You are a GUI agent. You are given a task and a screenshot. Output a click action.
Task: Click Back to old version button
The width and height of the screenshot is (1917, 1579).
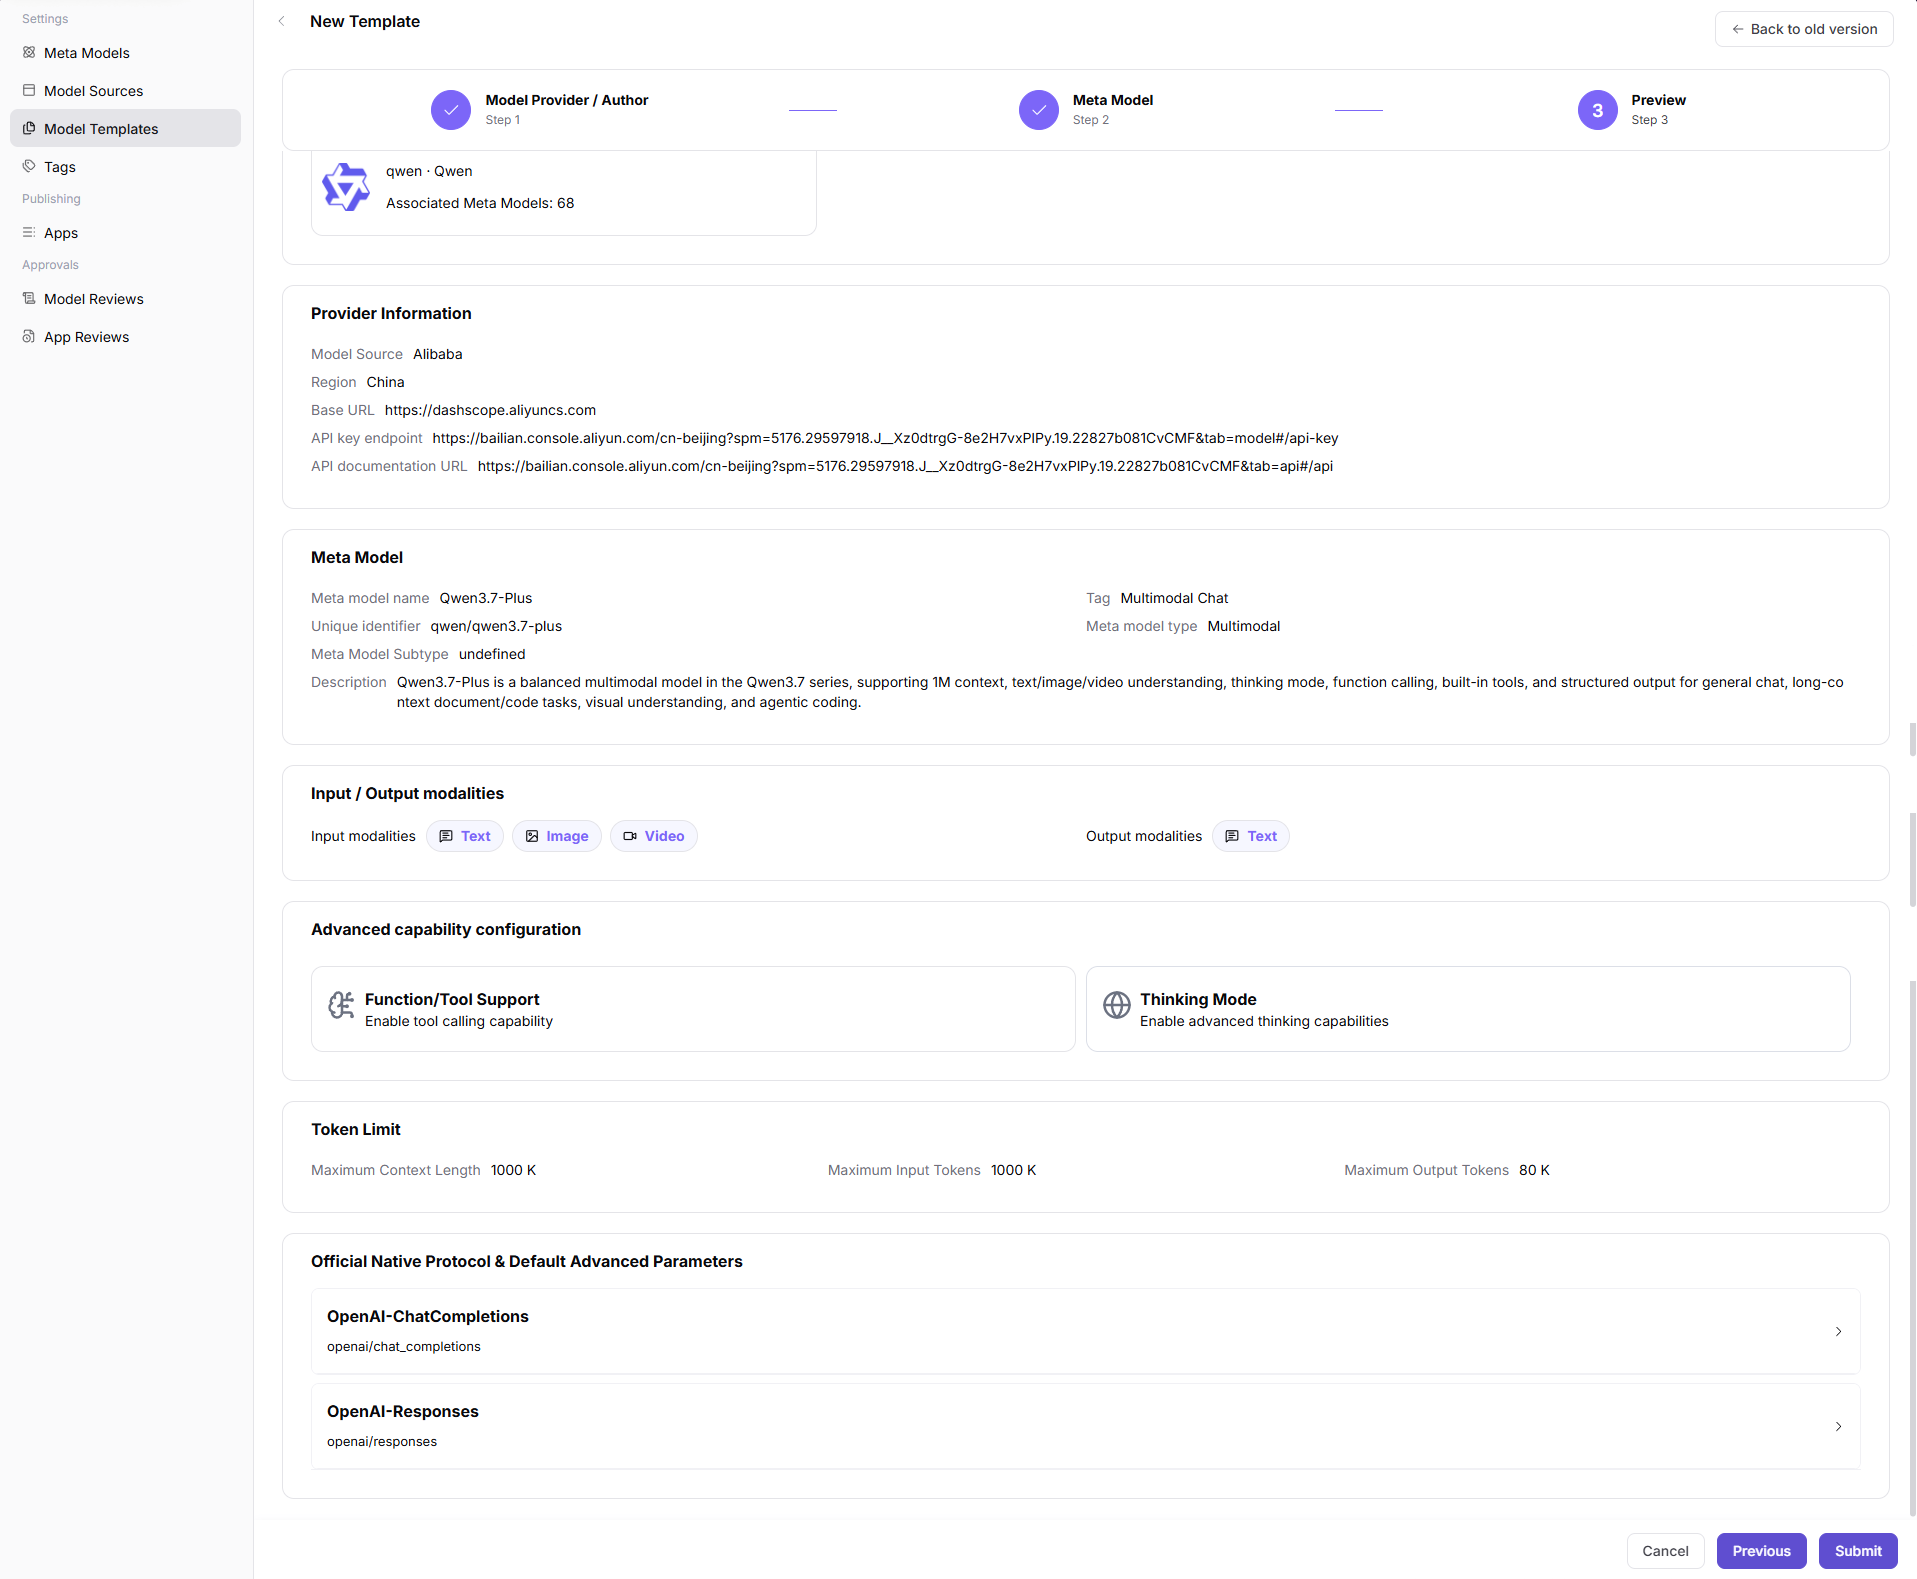[1804, 29]
